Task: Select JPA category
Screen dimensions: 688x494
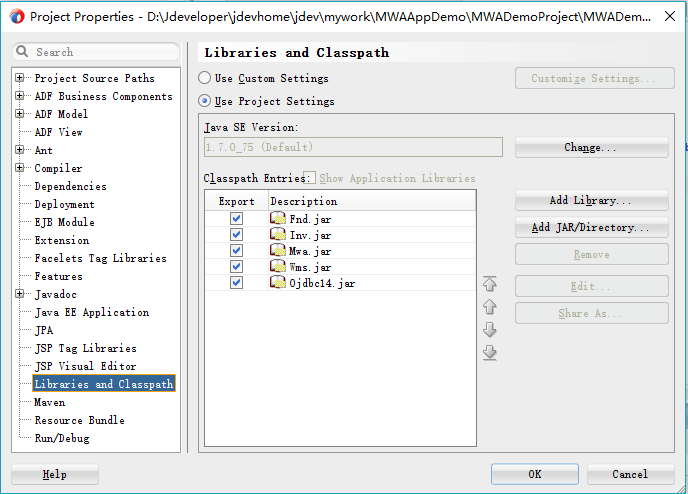Action: (x=44, y=330)
